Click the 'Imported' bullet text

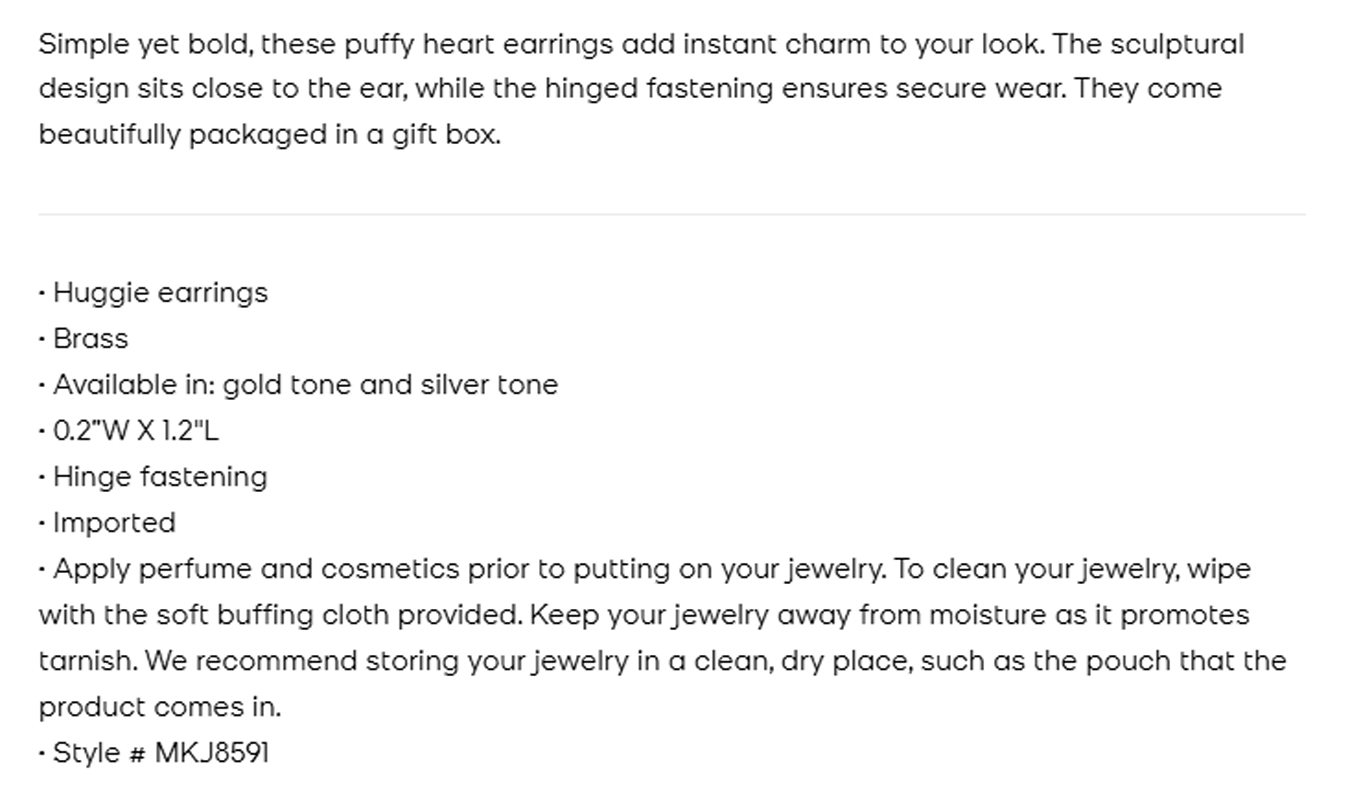113,523
